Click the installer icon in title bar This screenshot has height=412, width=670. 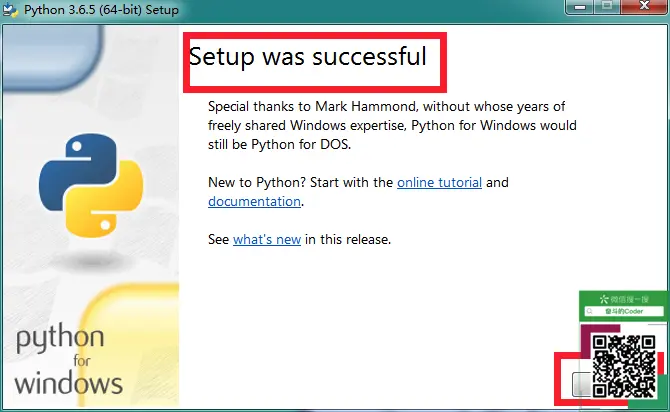click(x=10, y=9)
